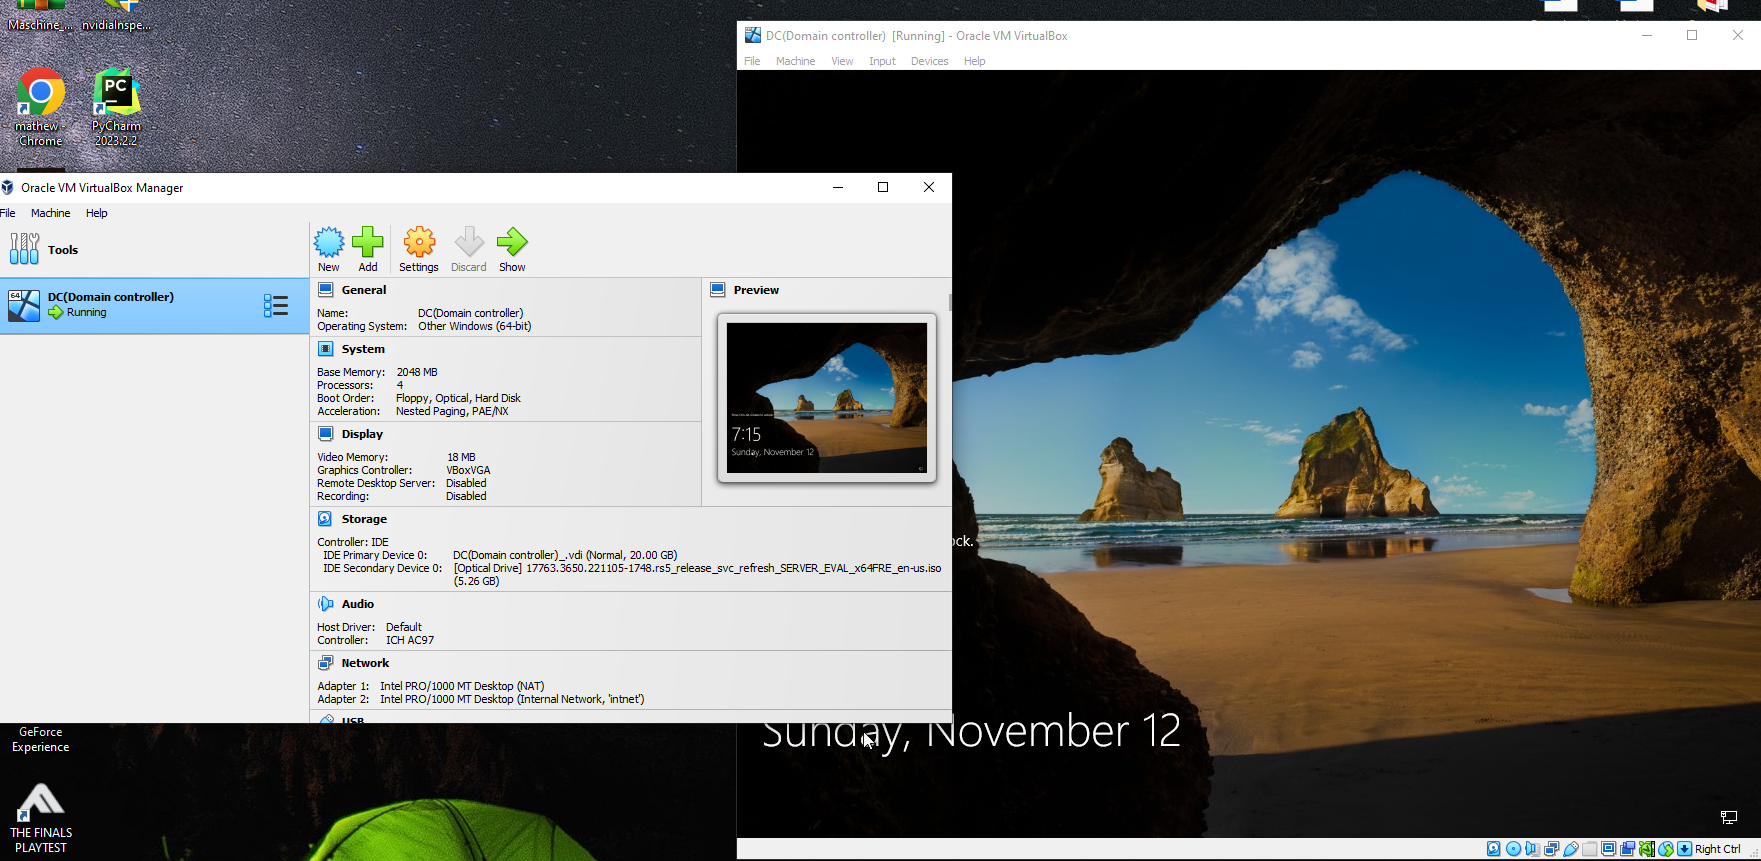
Task: Open mathew Chrome desktop shortcut
Action: coord(40,108)
